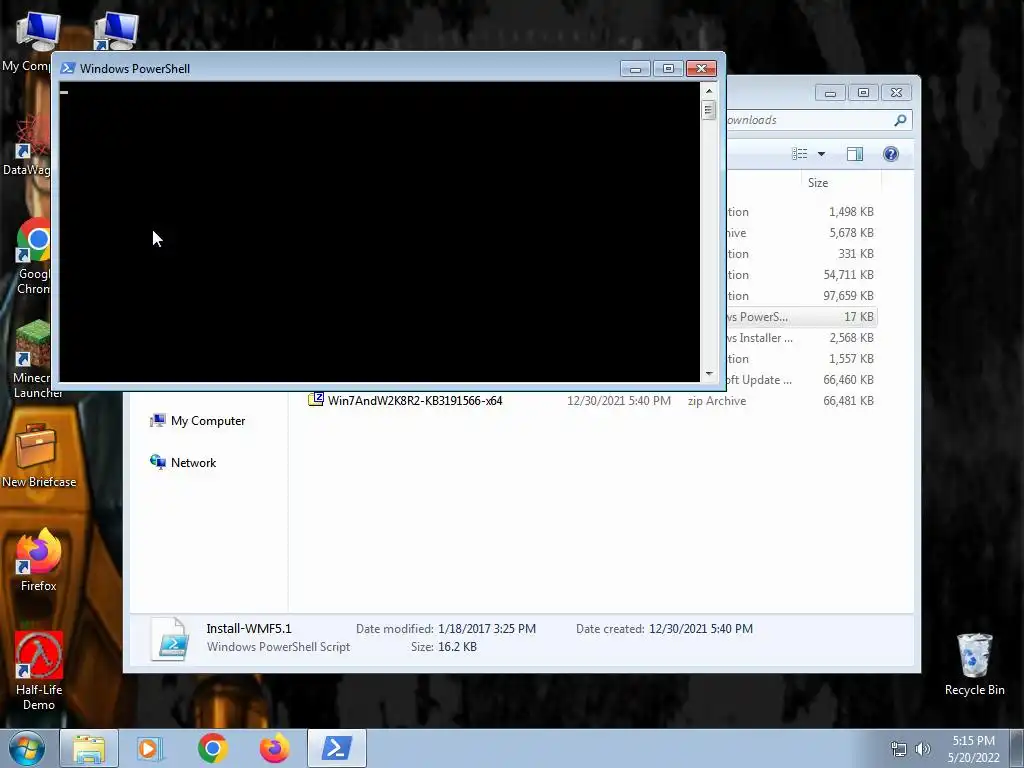The width and height of the screenshot is (1024, 768).
Task: Open the Minecraft Launcher desktop icon
Action: coord(33,359)
